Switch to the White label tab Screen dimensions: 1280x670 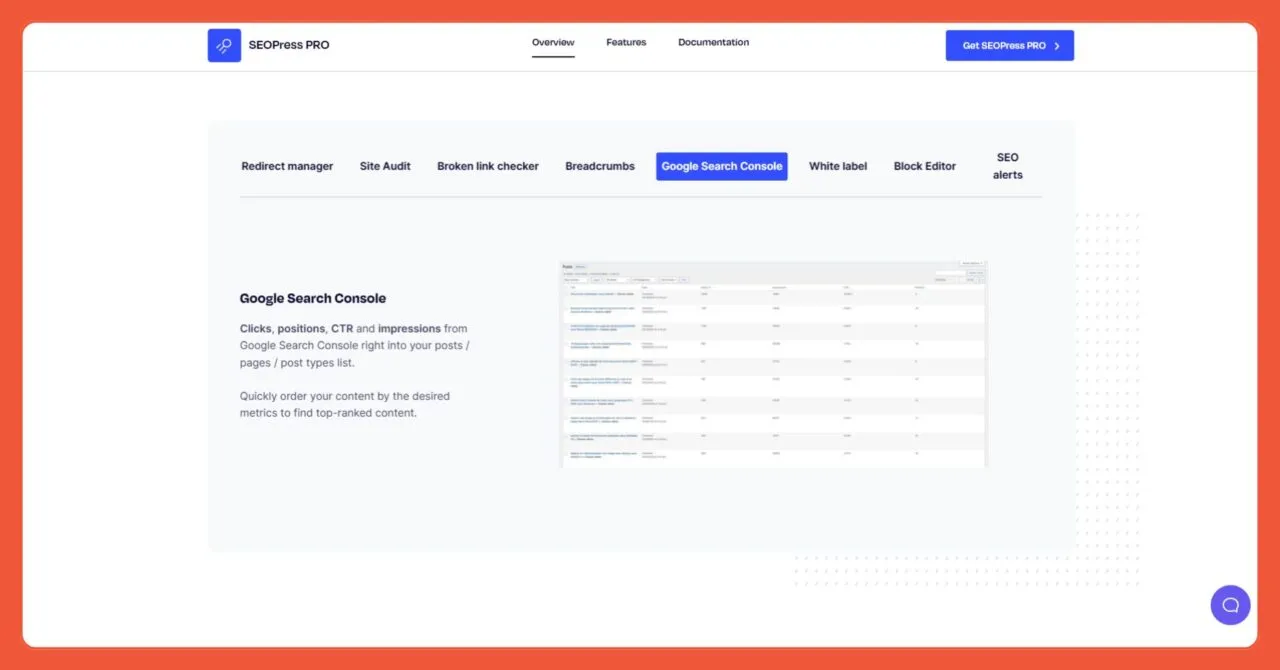pyautogui.click(x=838, y=167)
